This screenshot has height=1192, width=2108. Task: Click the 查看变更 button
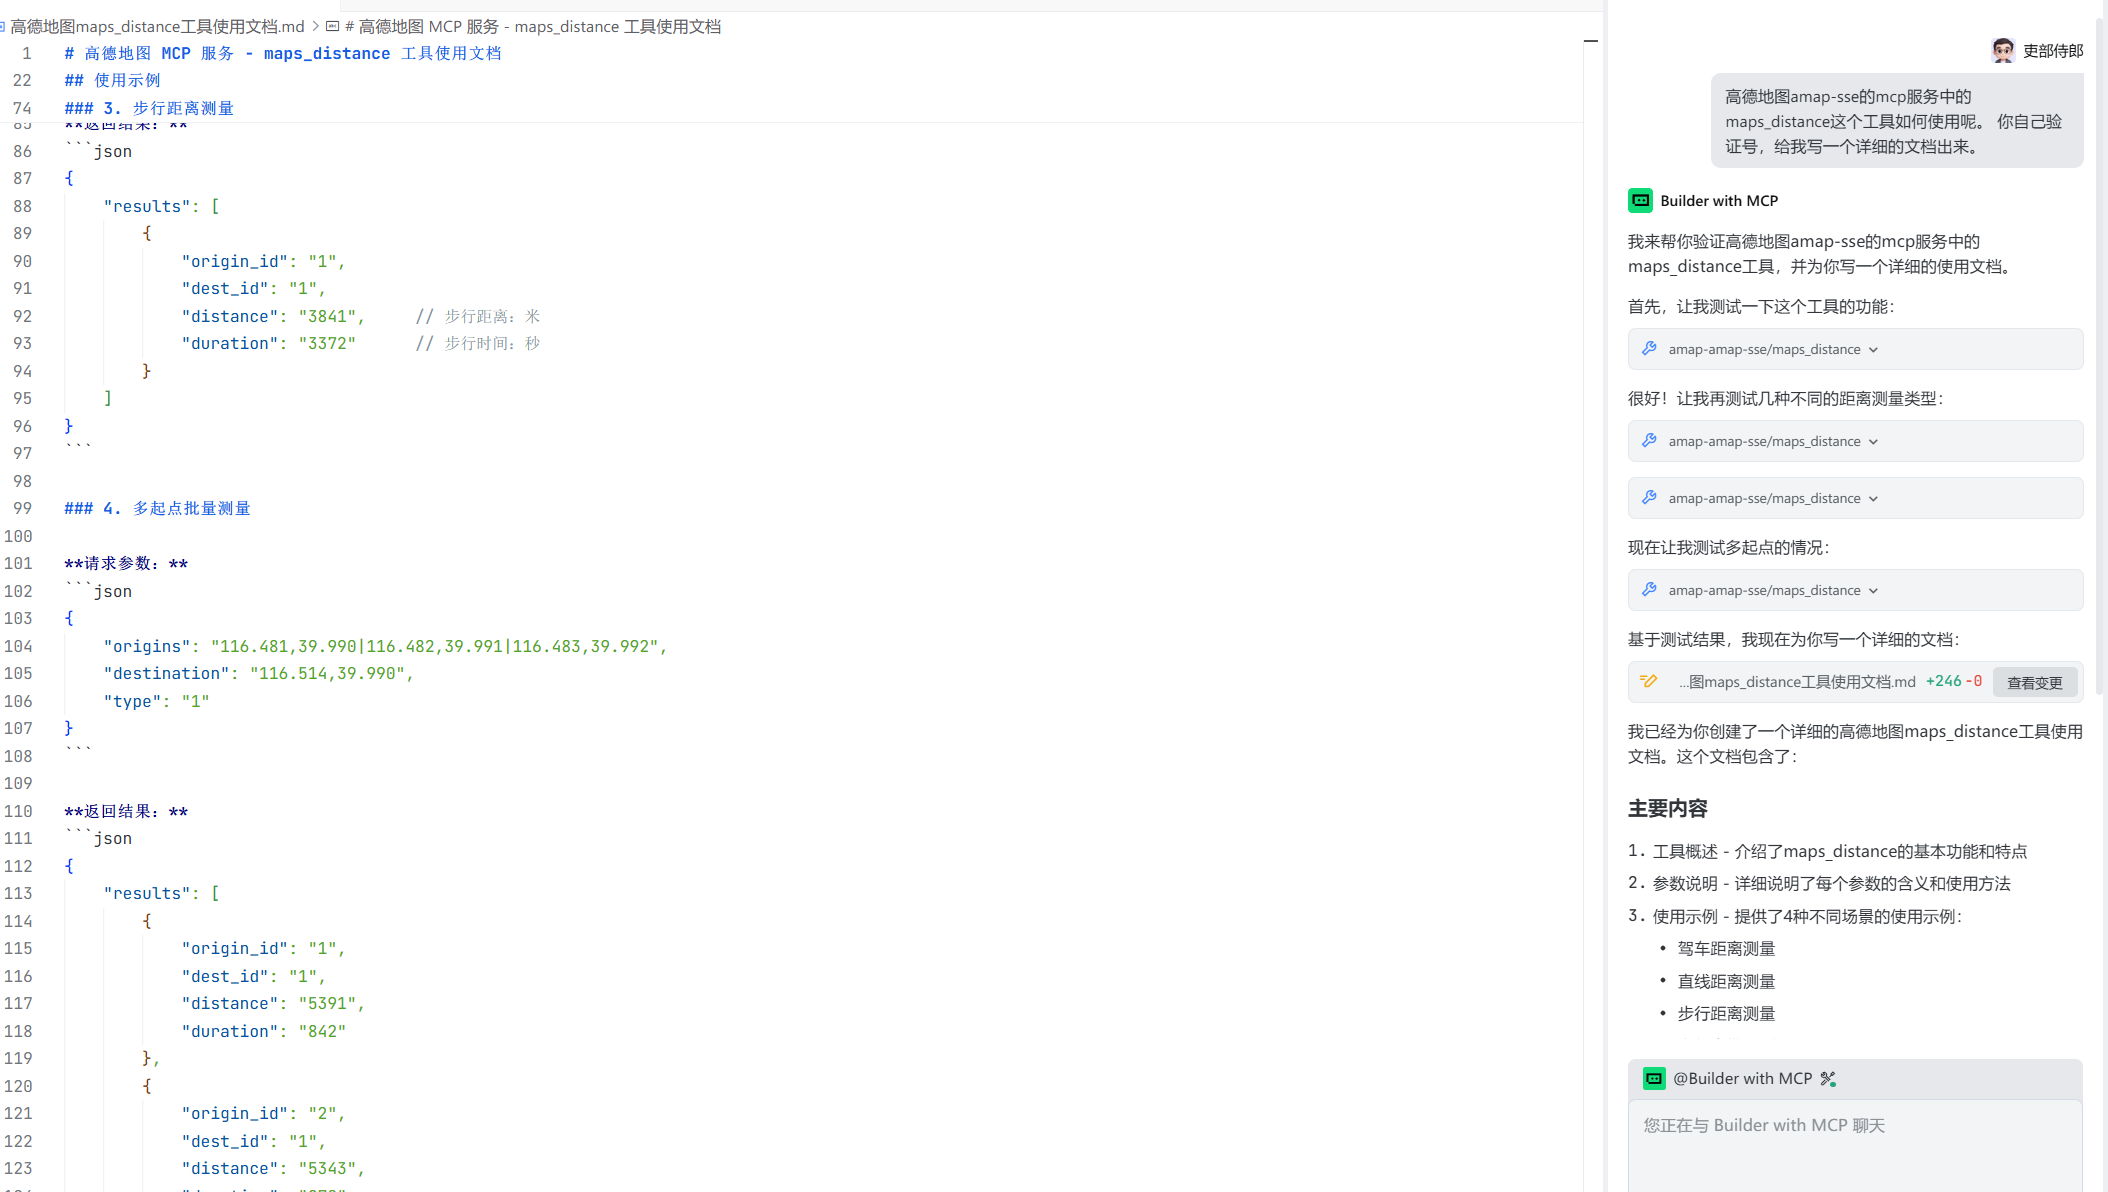tap(2034, 683)
